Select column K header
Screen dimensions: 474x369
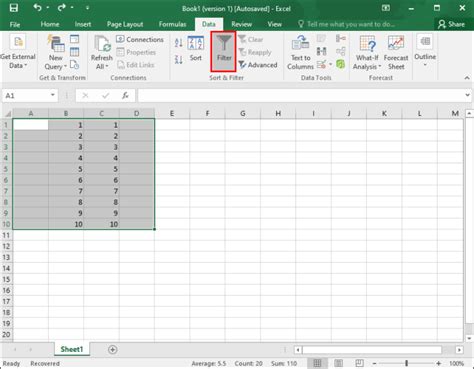(384, 114)
